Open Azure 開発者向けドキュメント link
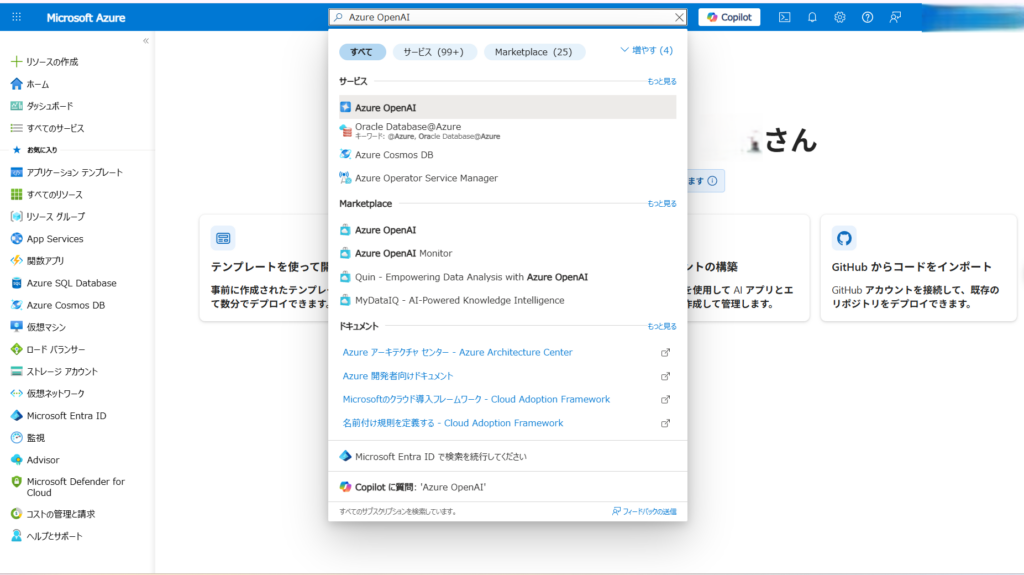This screenshot has height=575, width=1024. (x=398, y=376)
